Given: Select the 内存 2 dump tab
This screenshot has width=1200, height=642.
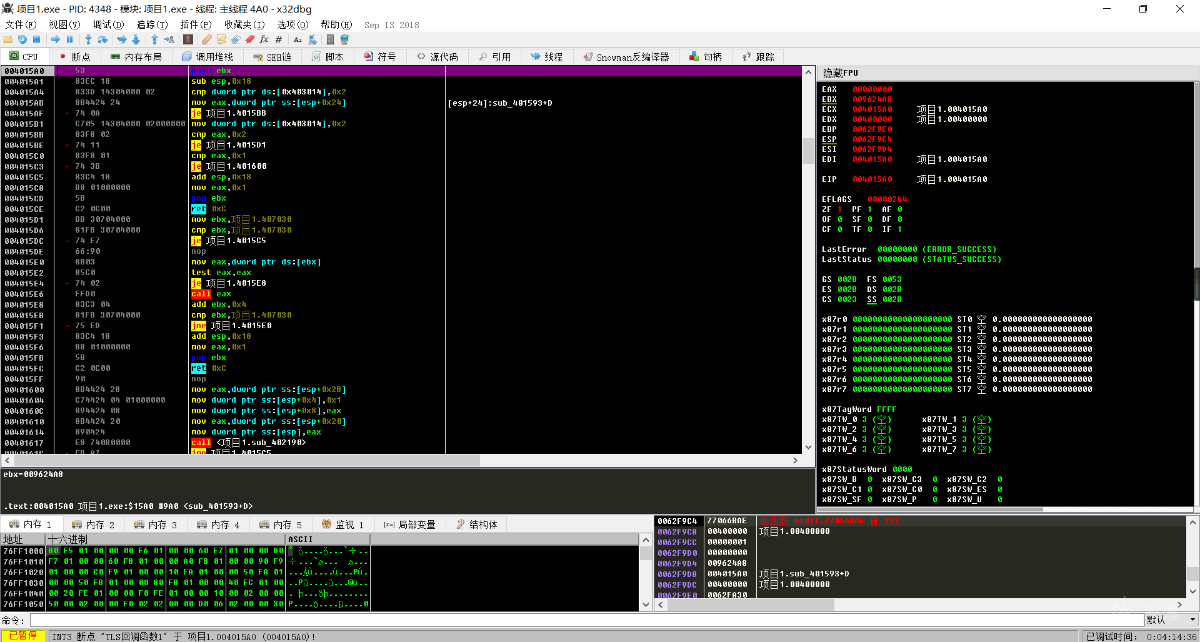Looking at the screenshot, I should pyautogui.click(x=93, y=524).
